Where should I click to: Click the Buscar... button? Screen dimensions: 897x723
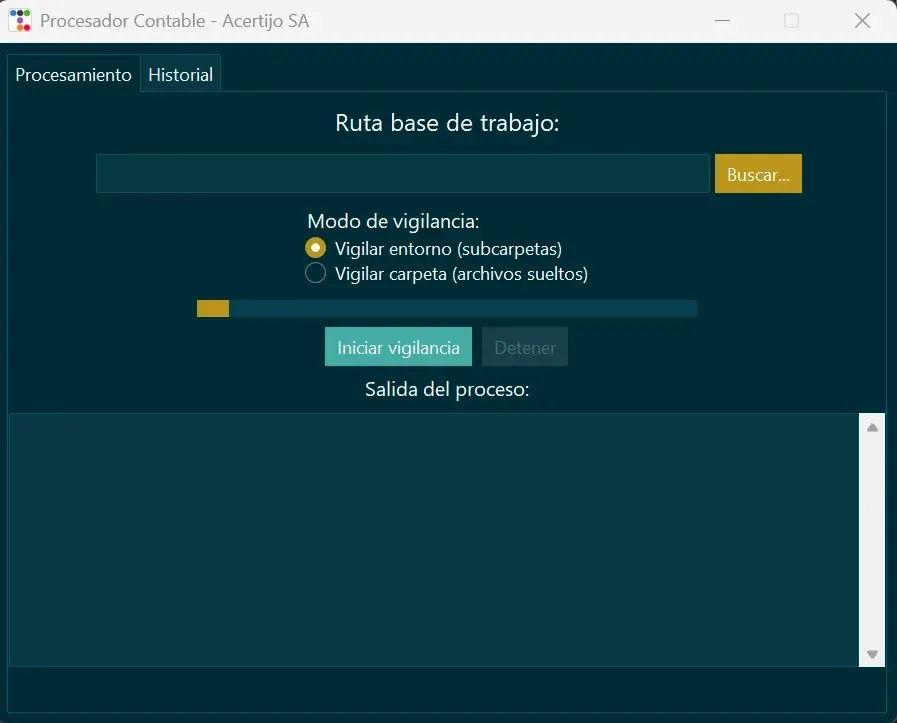tap(758, 173)
